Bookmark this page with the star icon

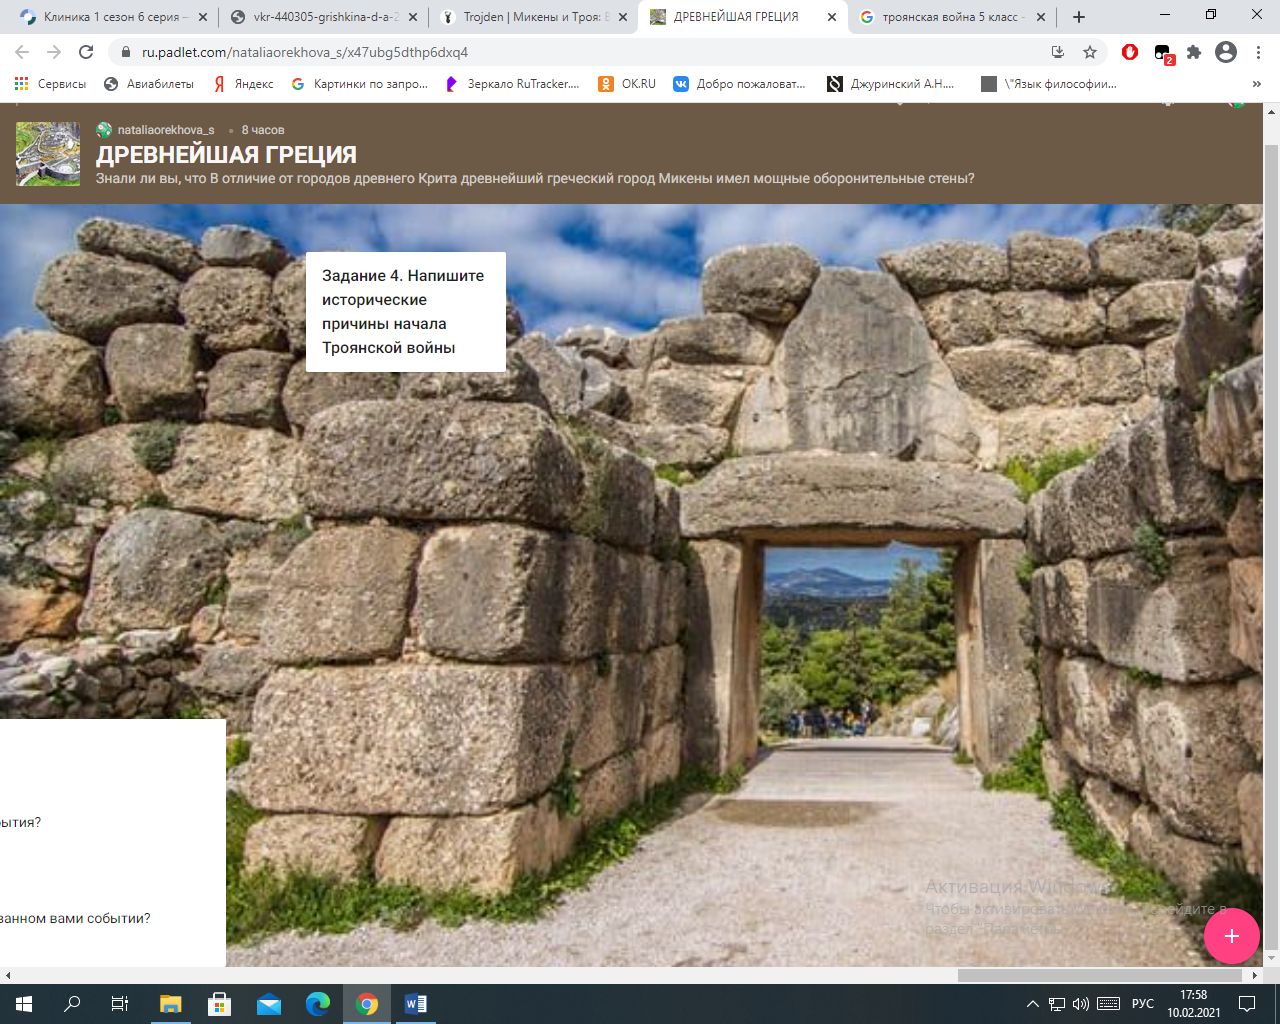pyautogui.click(x=1090, y=52)
